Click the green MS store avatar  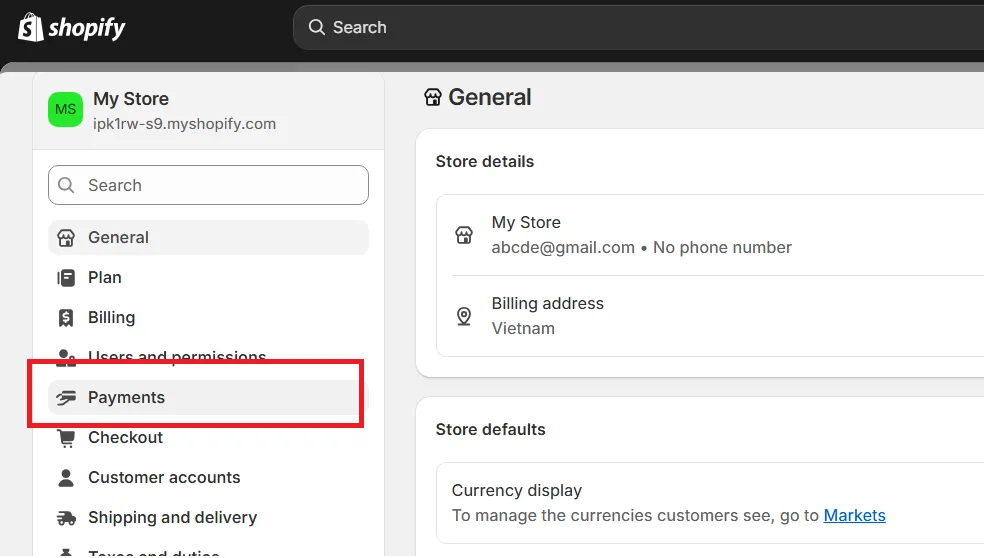pos(65,110)
